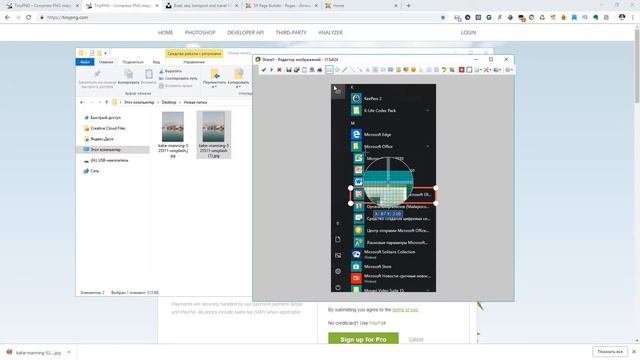Click Скопировать путь in the Explorer ribbon

click(178, 78)
